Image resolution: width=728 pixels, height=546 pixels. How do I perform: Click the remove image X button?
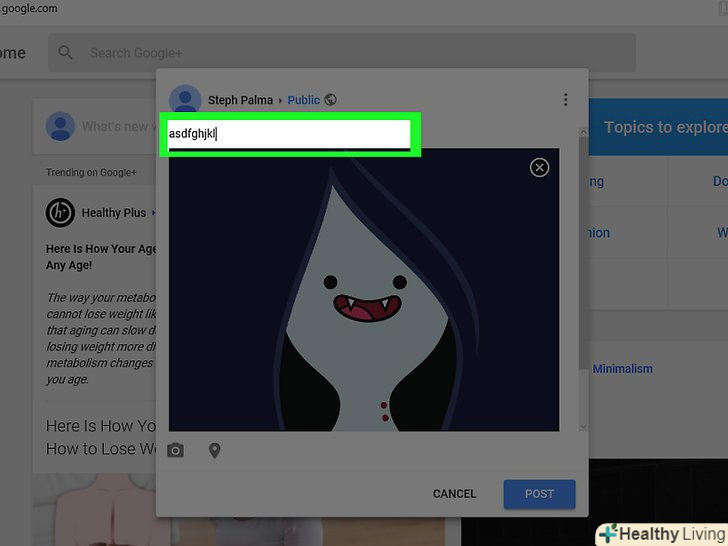539,168
